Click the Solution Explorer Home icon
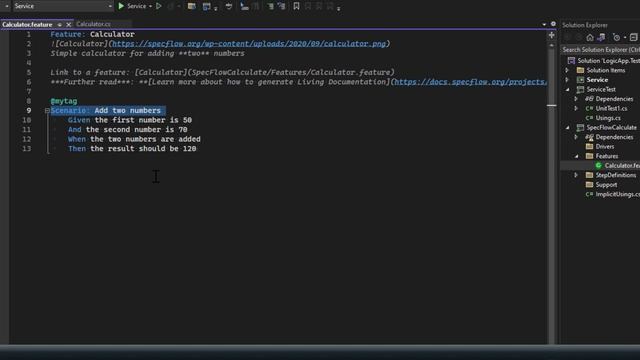 (590, 38)
